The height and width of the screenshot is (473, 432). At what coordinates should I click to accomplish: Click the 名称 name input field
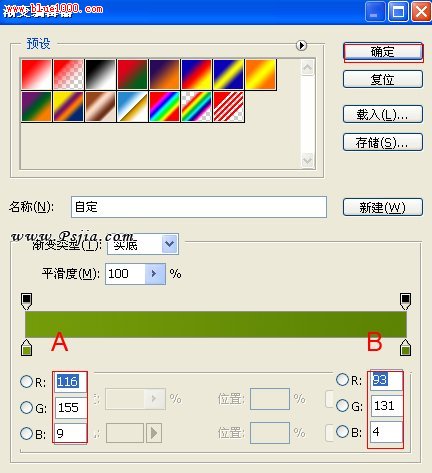(x=199, y=207)
